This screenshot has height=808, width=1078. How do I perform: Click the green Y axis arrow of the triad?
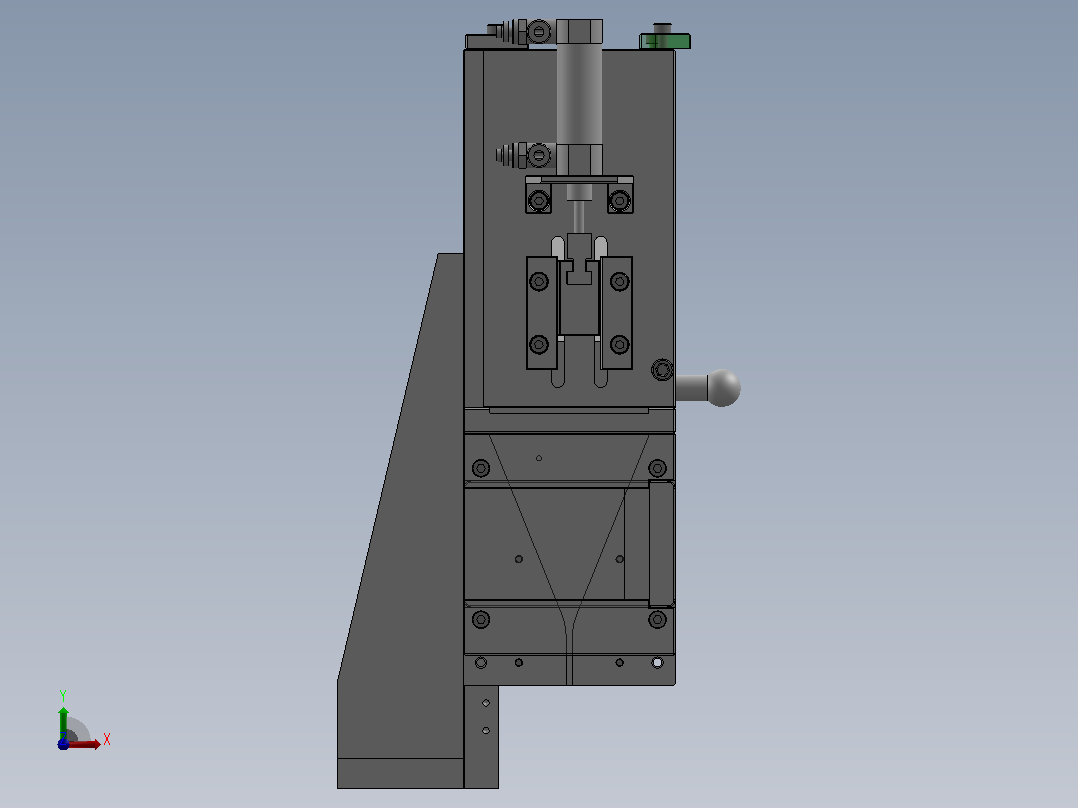point(63,723)
